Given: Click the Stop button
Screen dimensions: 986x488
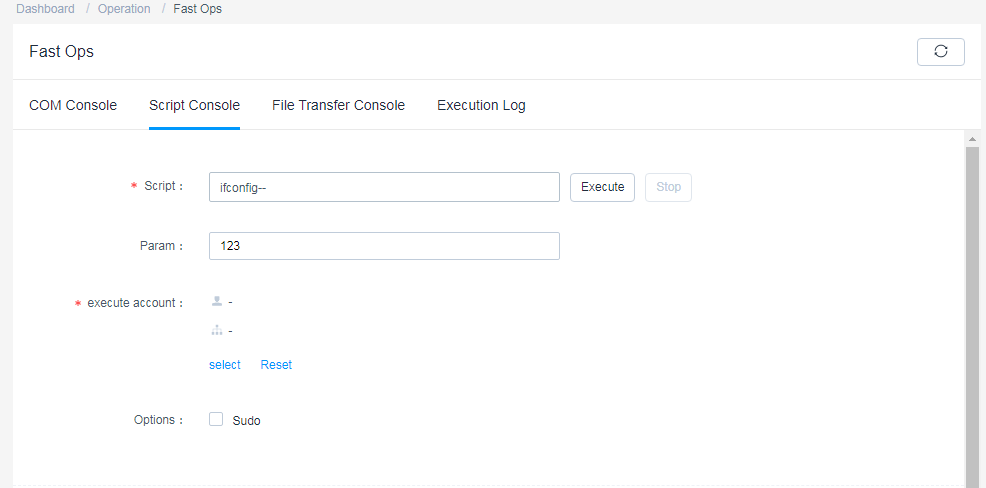Looking at the screenshot, I should click(668, 187).
